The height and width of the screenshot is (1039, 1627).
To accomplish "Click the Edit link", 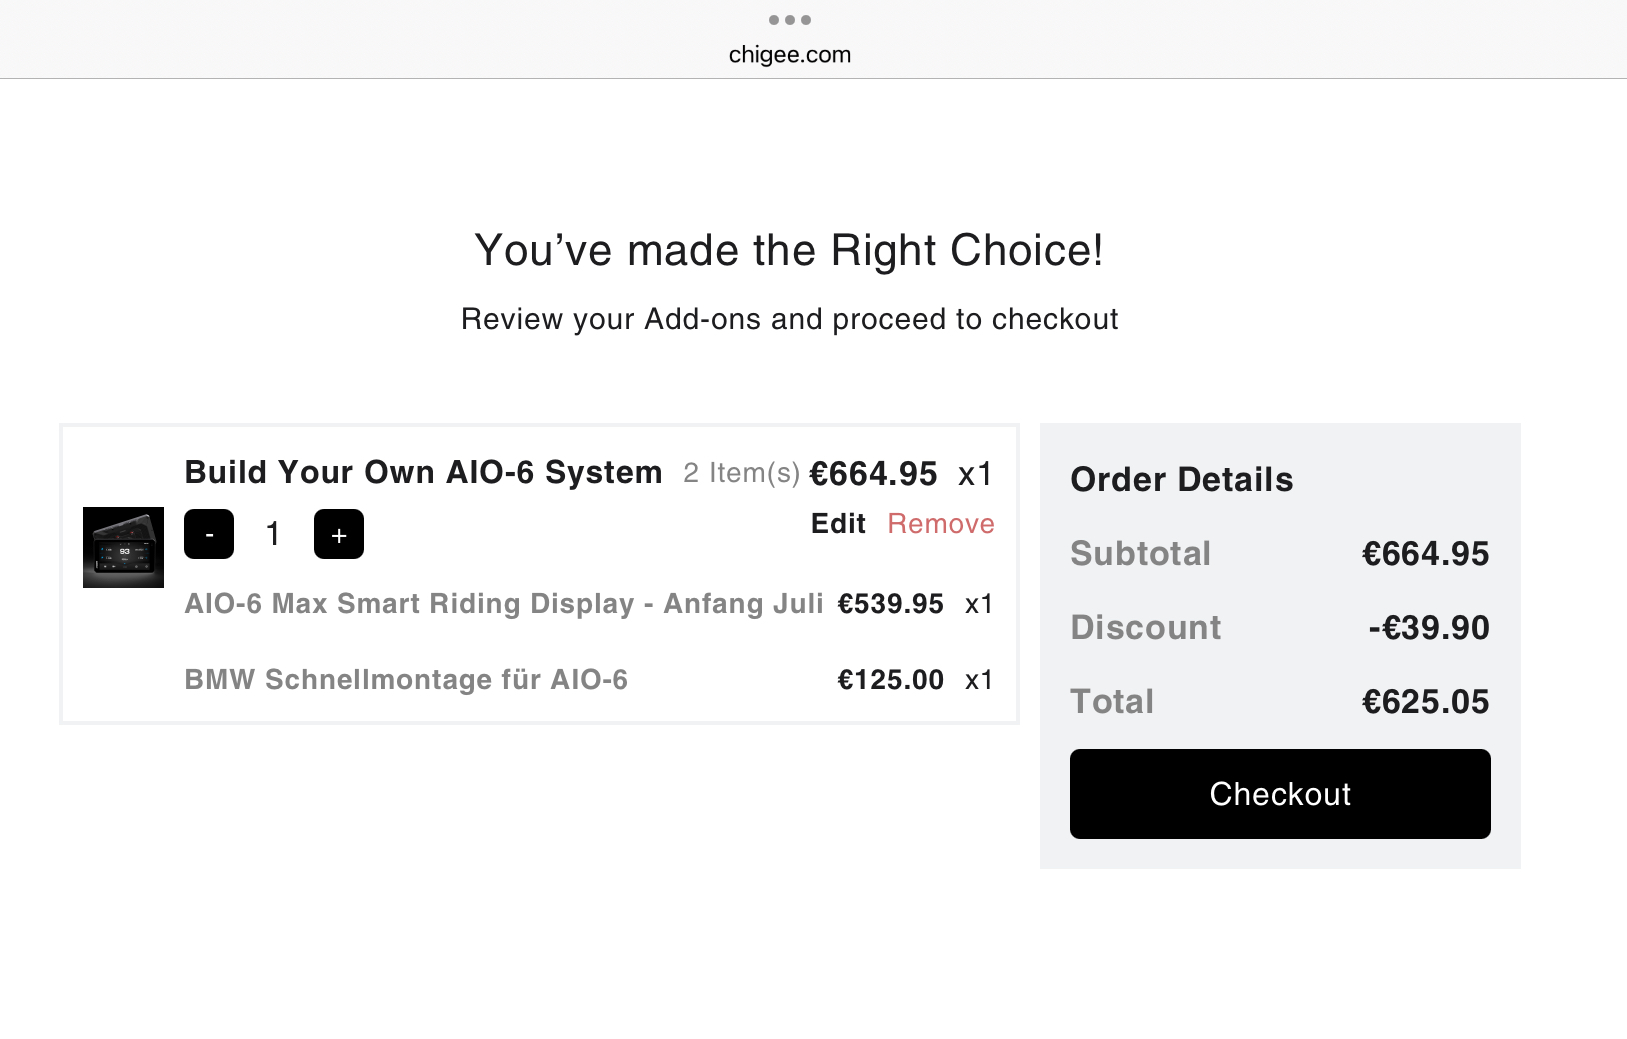I will (x=838, y=524).
